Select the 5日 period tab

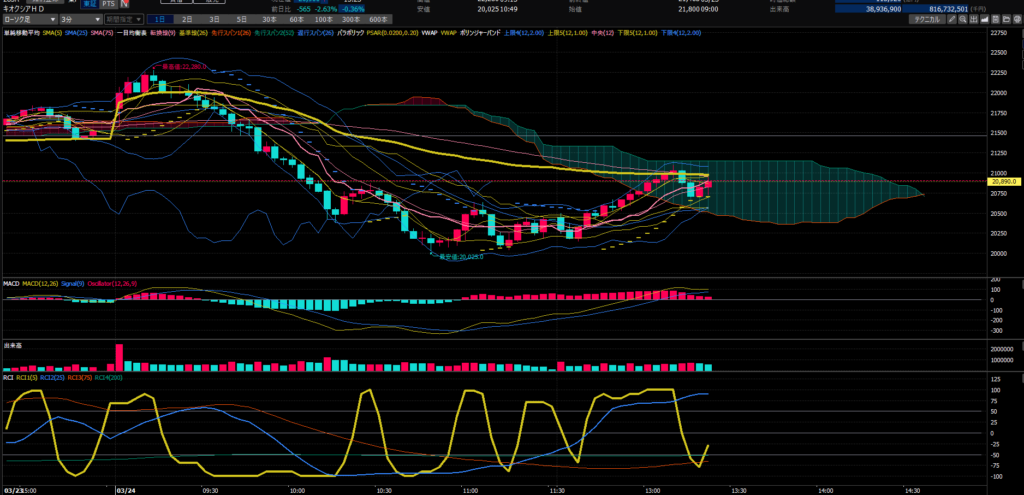[241, 19]
